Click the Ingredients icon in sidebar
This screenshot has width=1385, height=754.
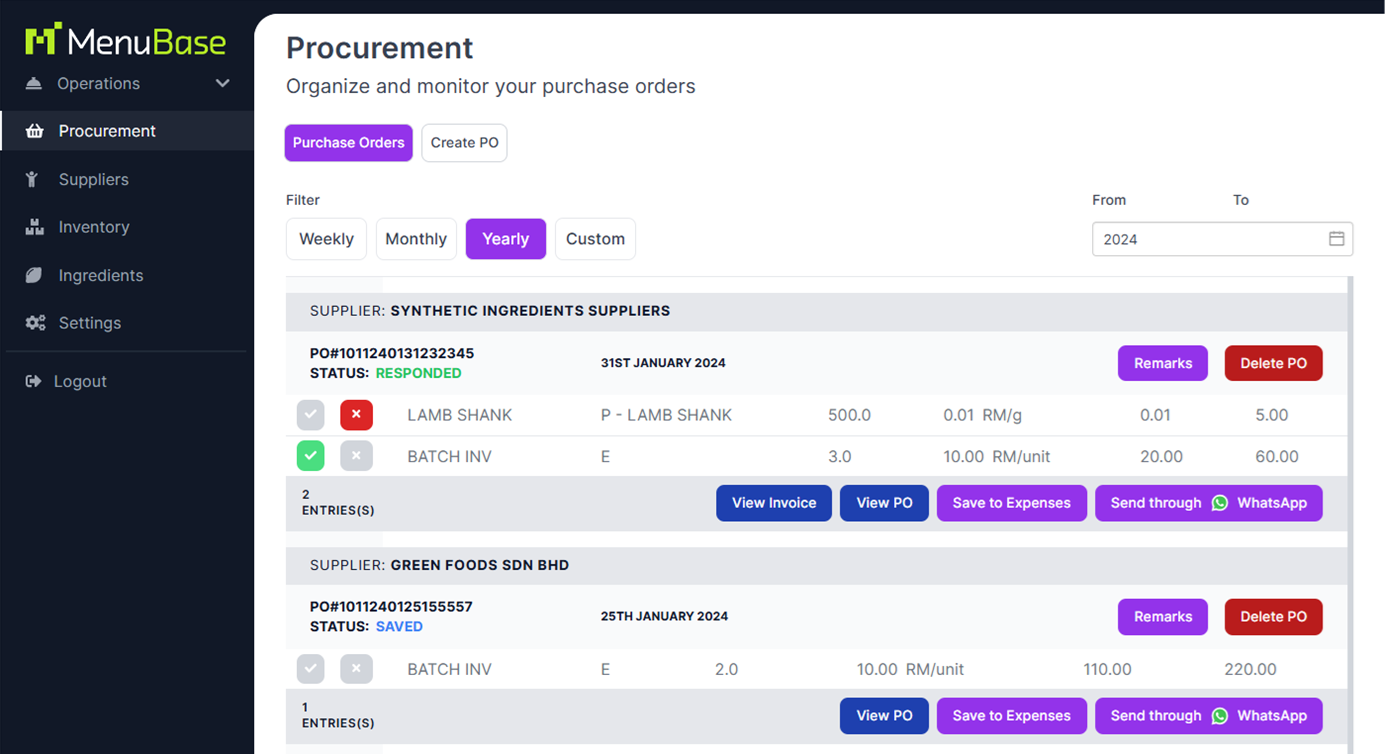pyautogui.click(x=34, y=275)
